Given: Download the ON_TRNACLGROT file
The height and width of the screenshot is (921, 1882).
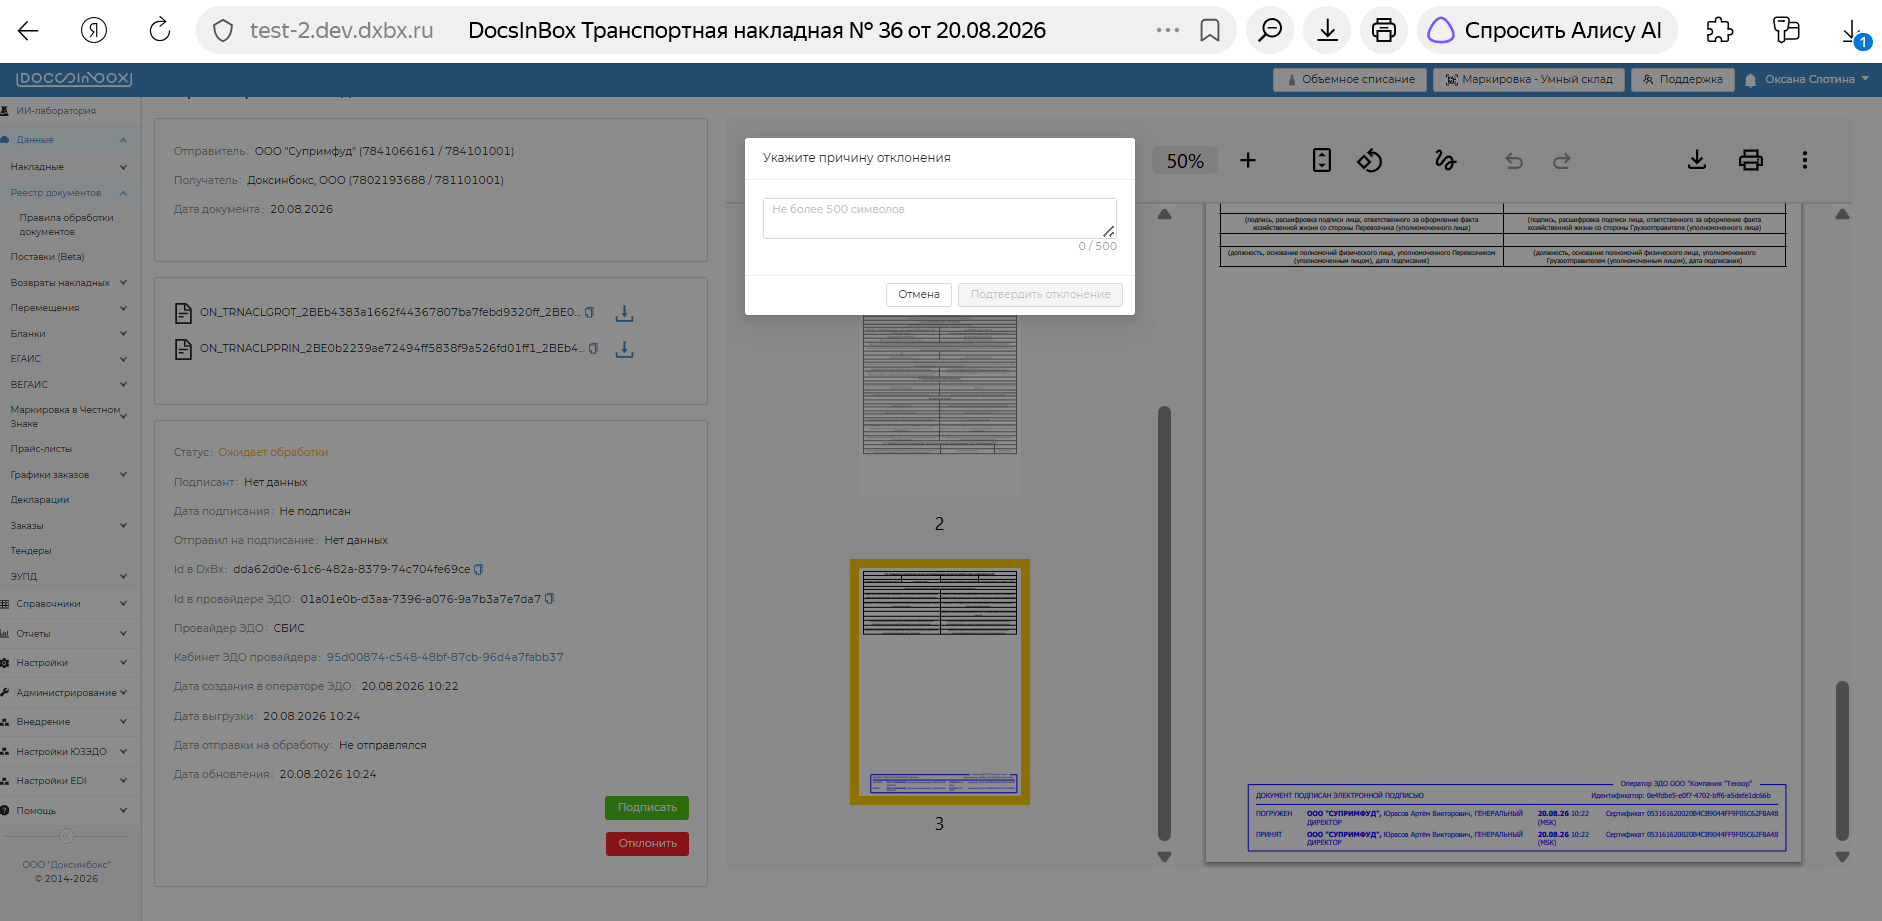Looking at the screenshot, I should 624,313.
